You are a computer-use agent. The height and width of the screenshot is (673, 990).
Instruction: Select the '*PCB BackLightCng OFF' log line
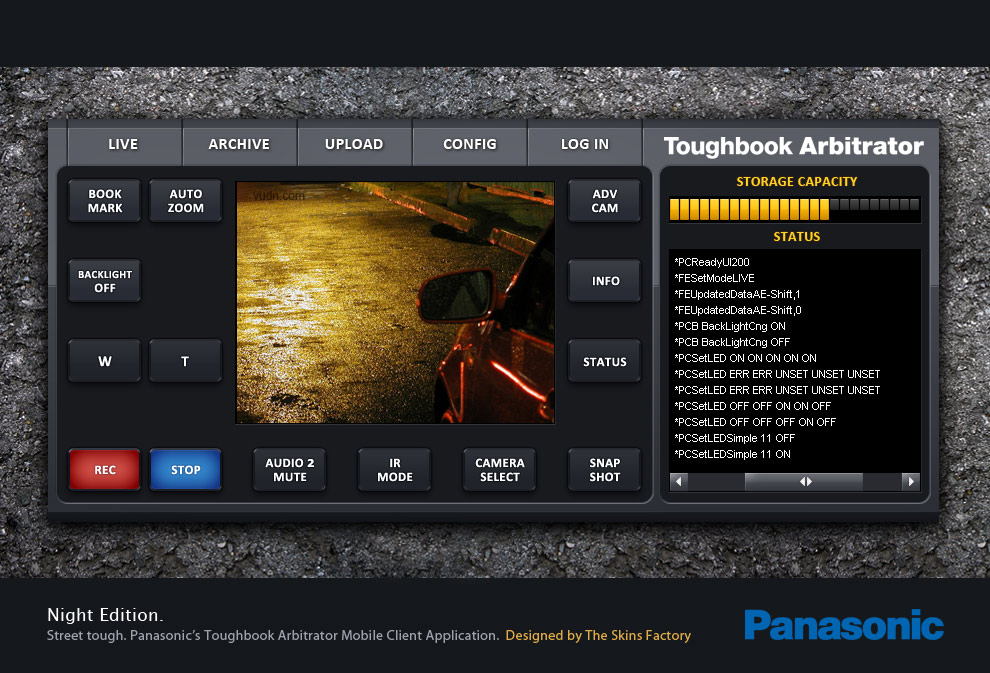coord(732,342)
